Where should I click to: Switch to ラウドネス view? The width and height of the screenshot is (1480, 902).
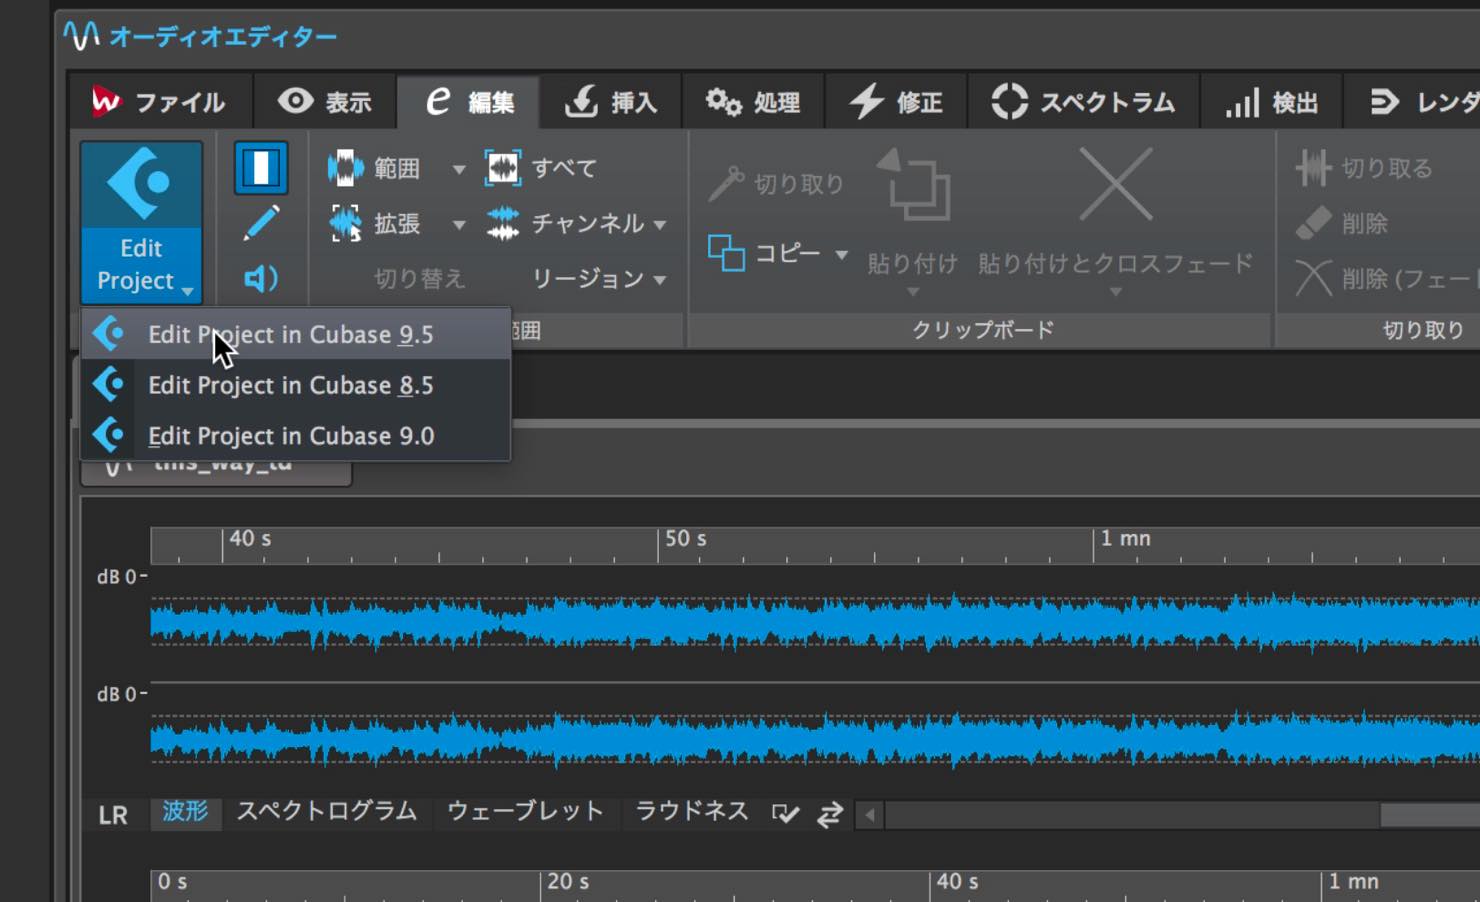coord(692,811)
